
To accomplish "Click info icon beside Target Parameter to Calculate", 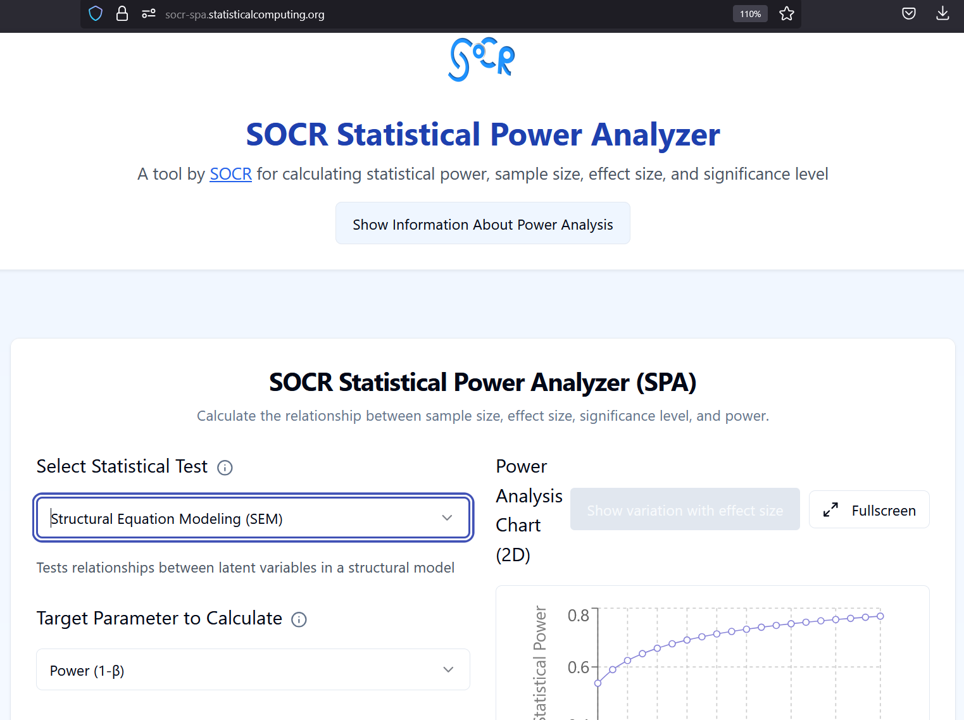I will point(298,620).
